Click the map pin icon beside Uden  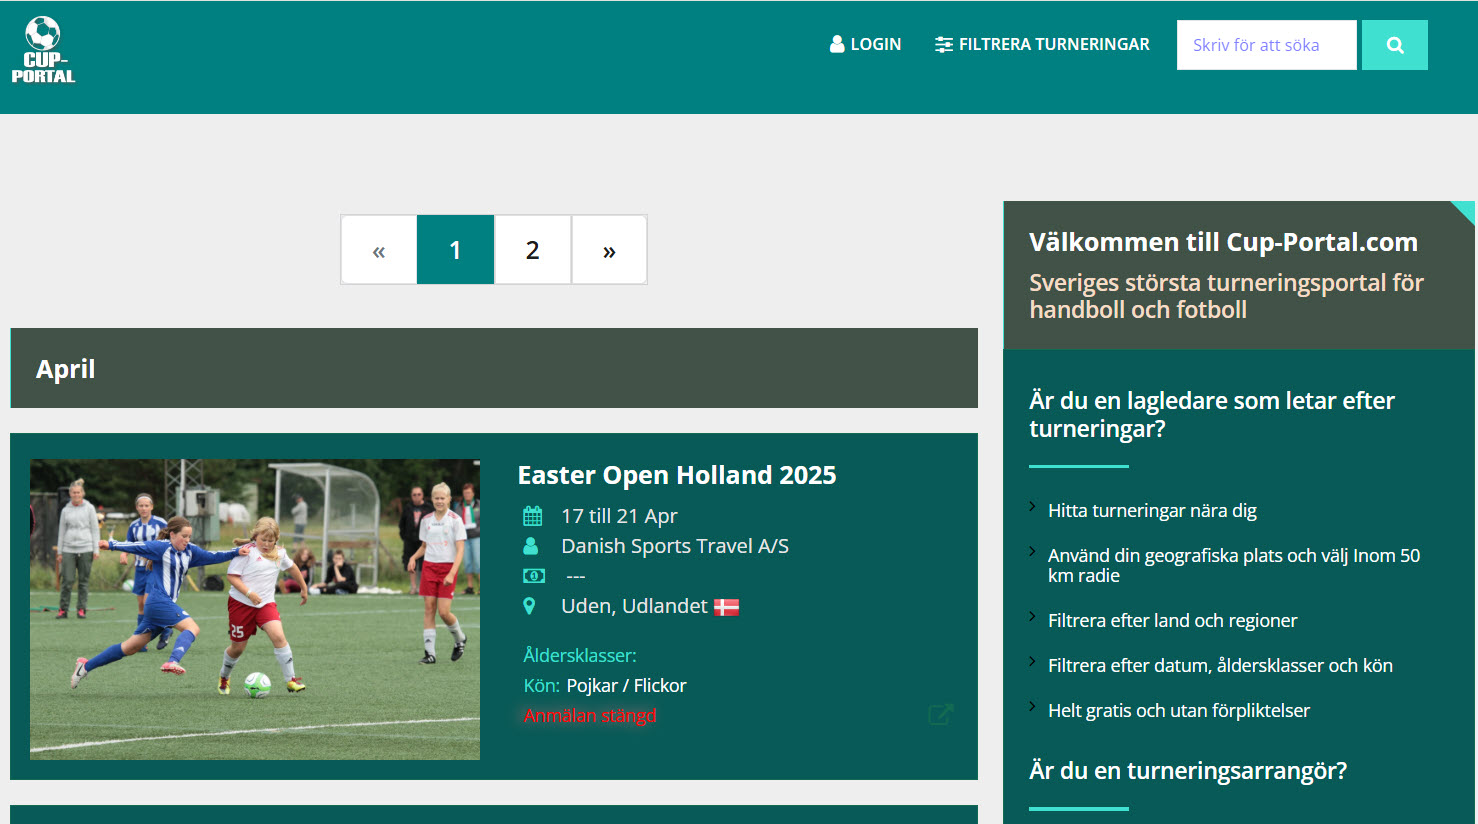pyautogui.click(x=530, y=606)
